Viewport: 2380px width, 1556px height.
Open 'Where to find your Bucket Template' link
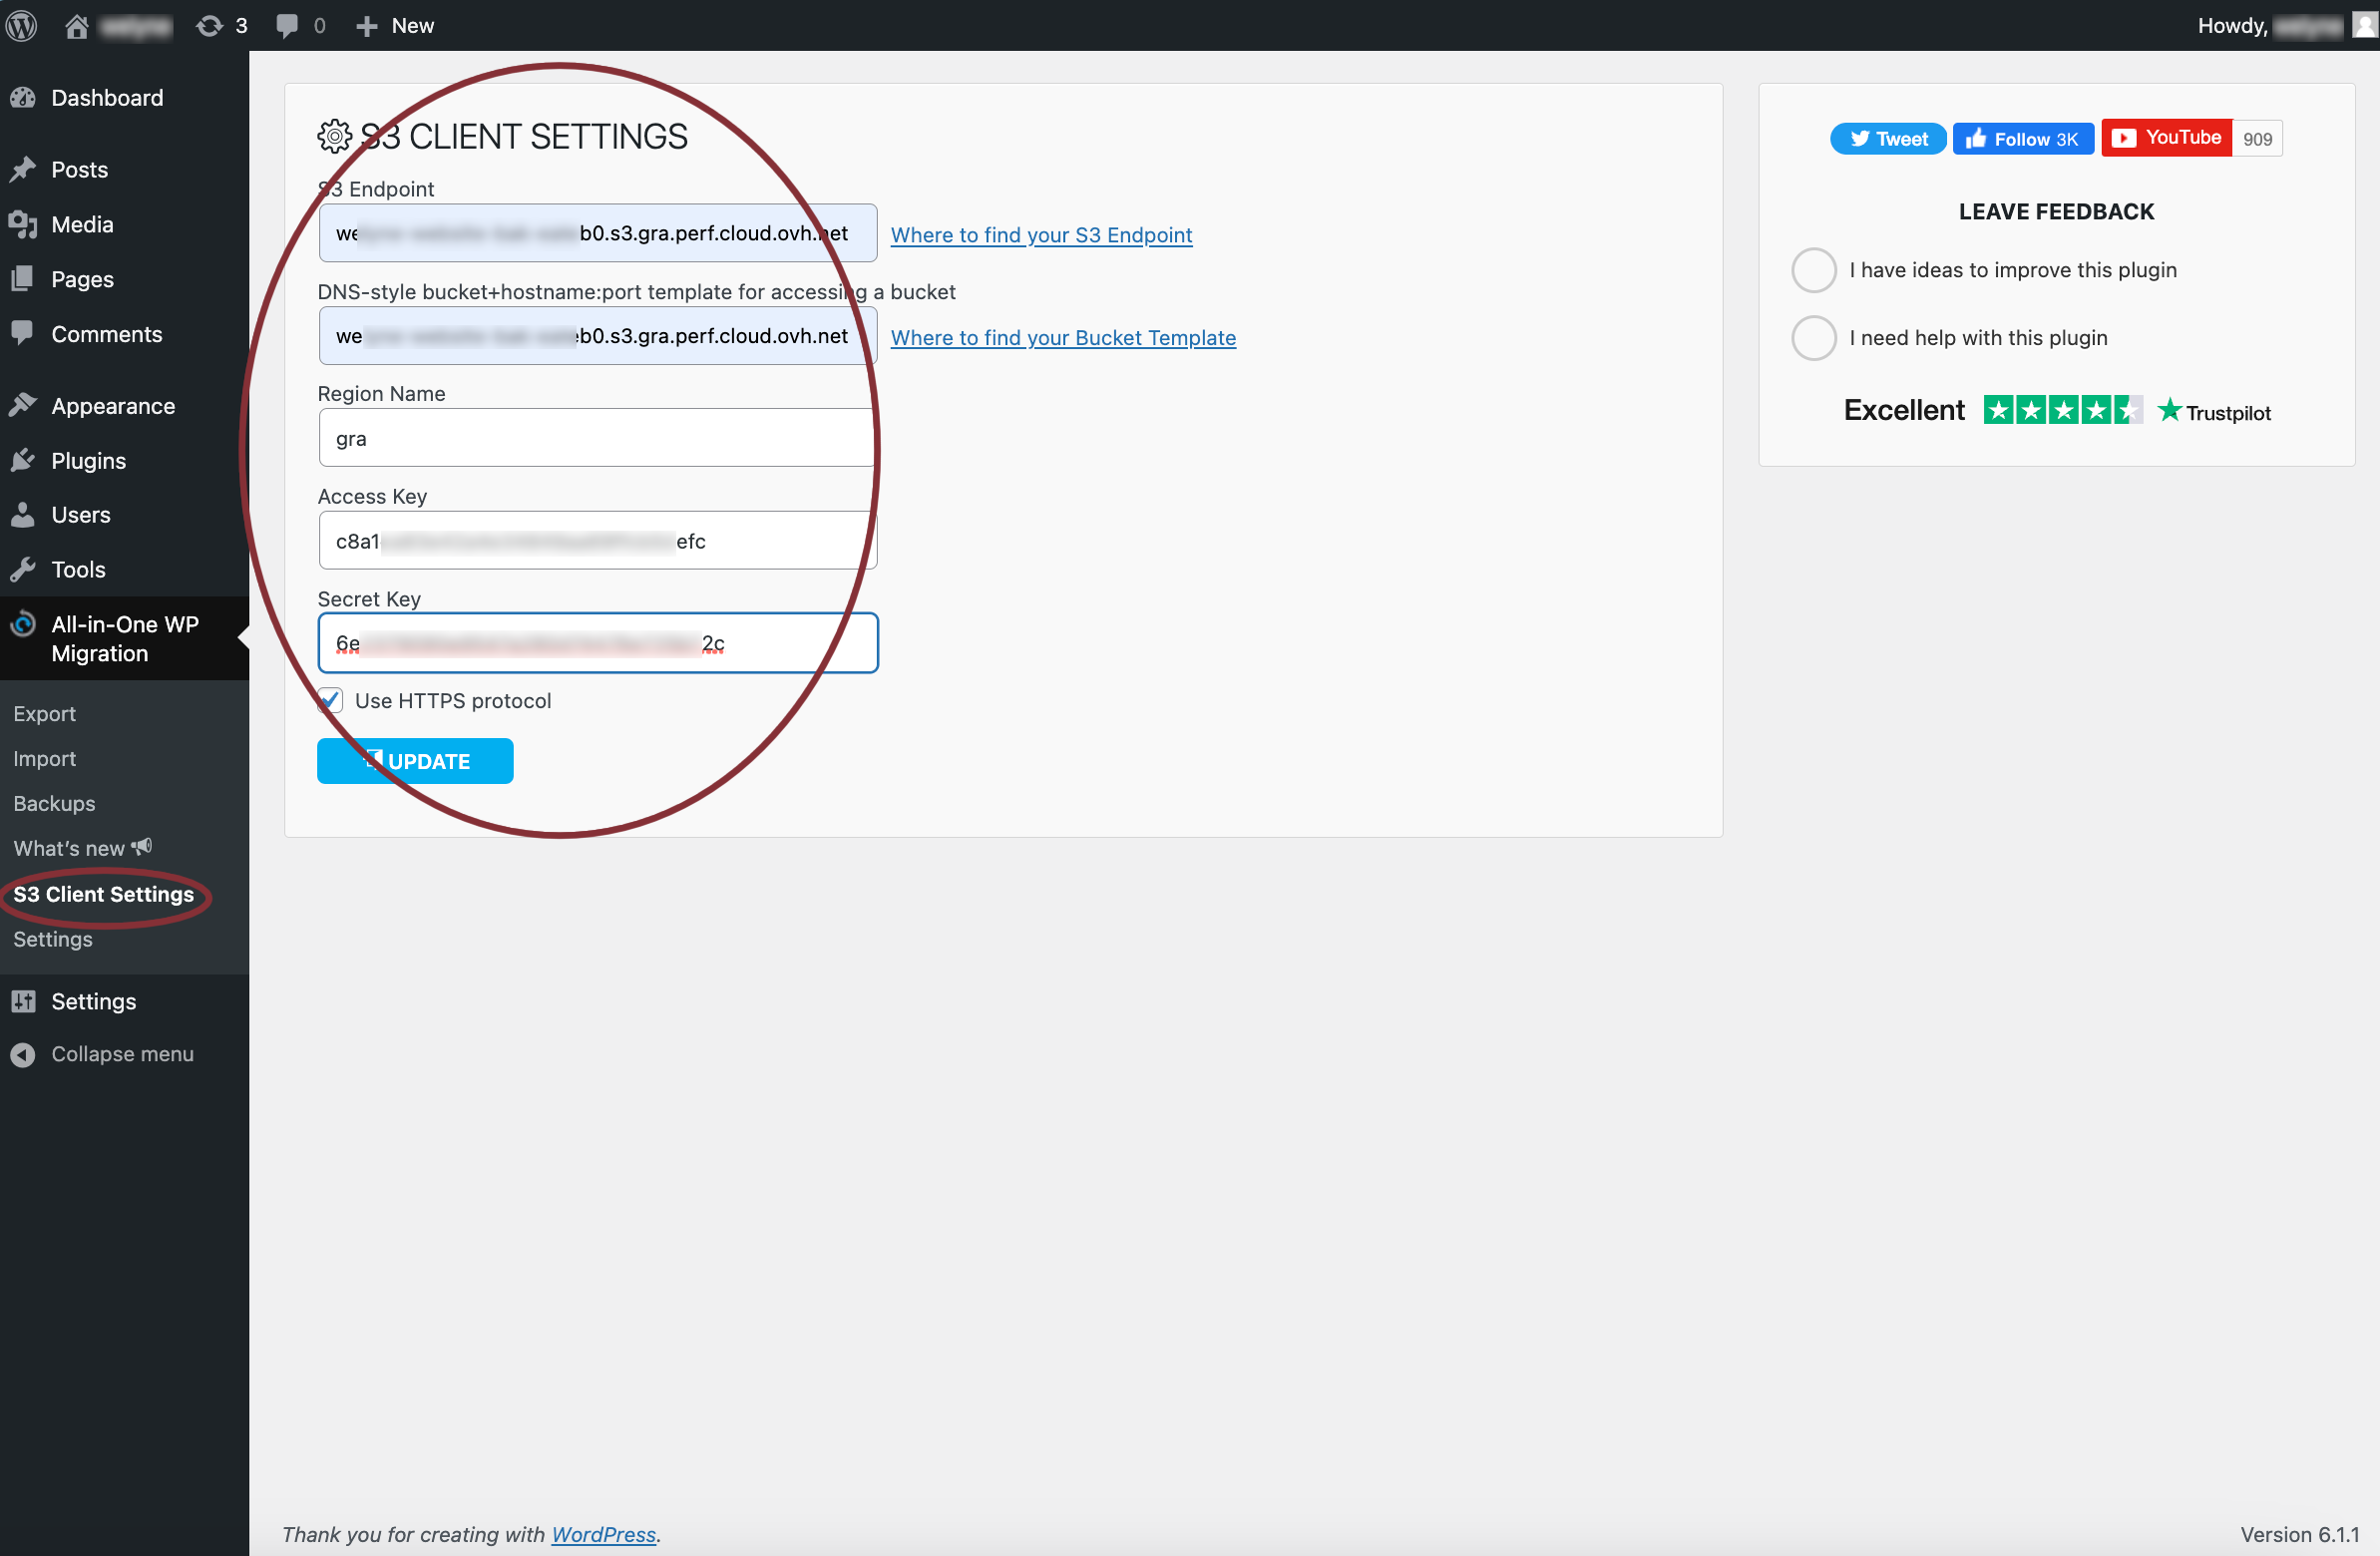click(1063, 338)
